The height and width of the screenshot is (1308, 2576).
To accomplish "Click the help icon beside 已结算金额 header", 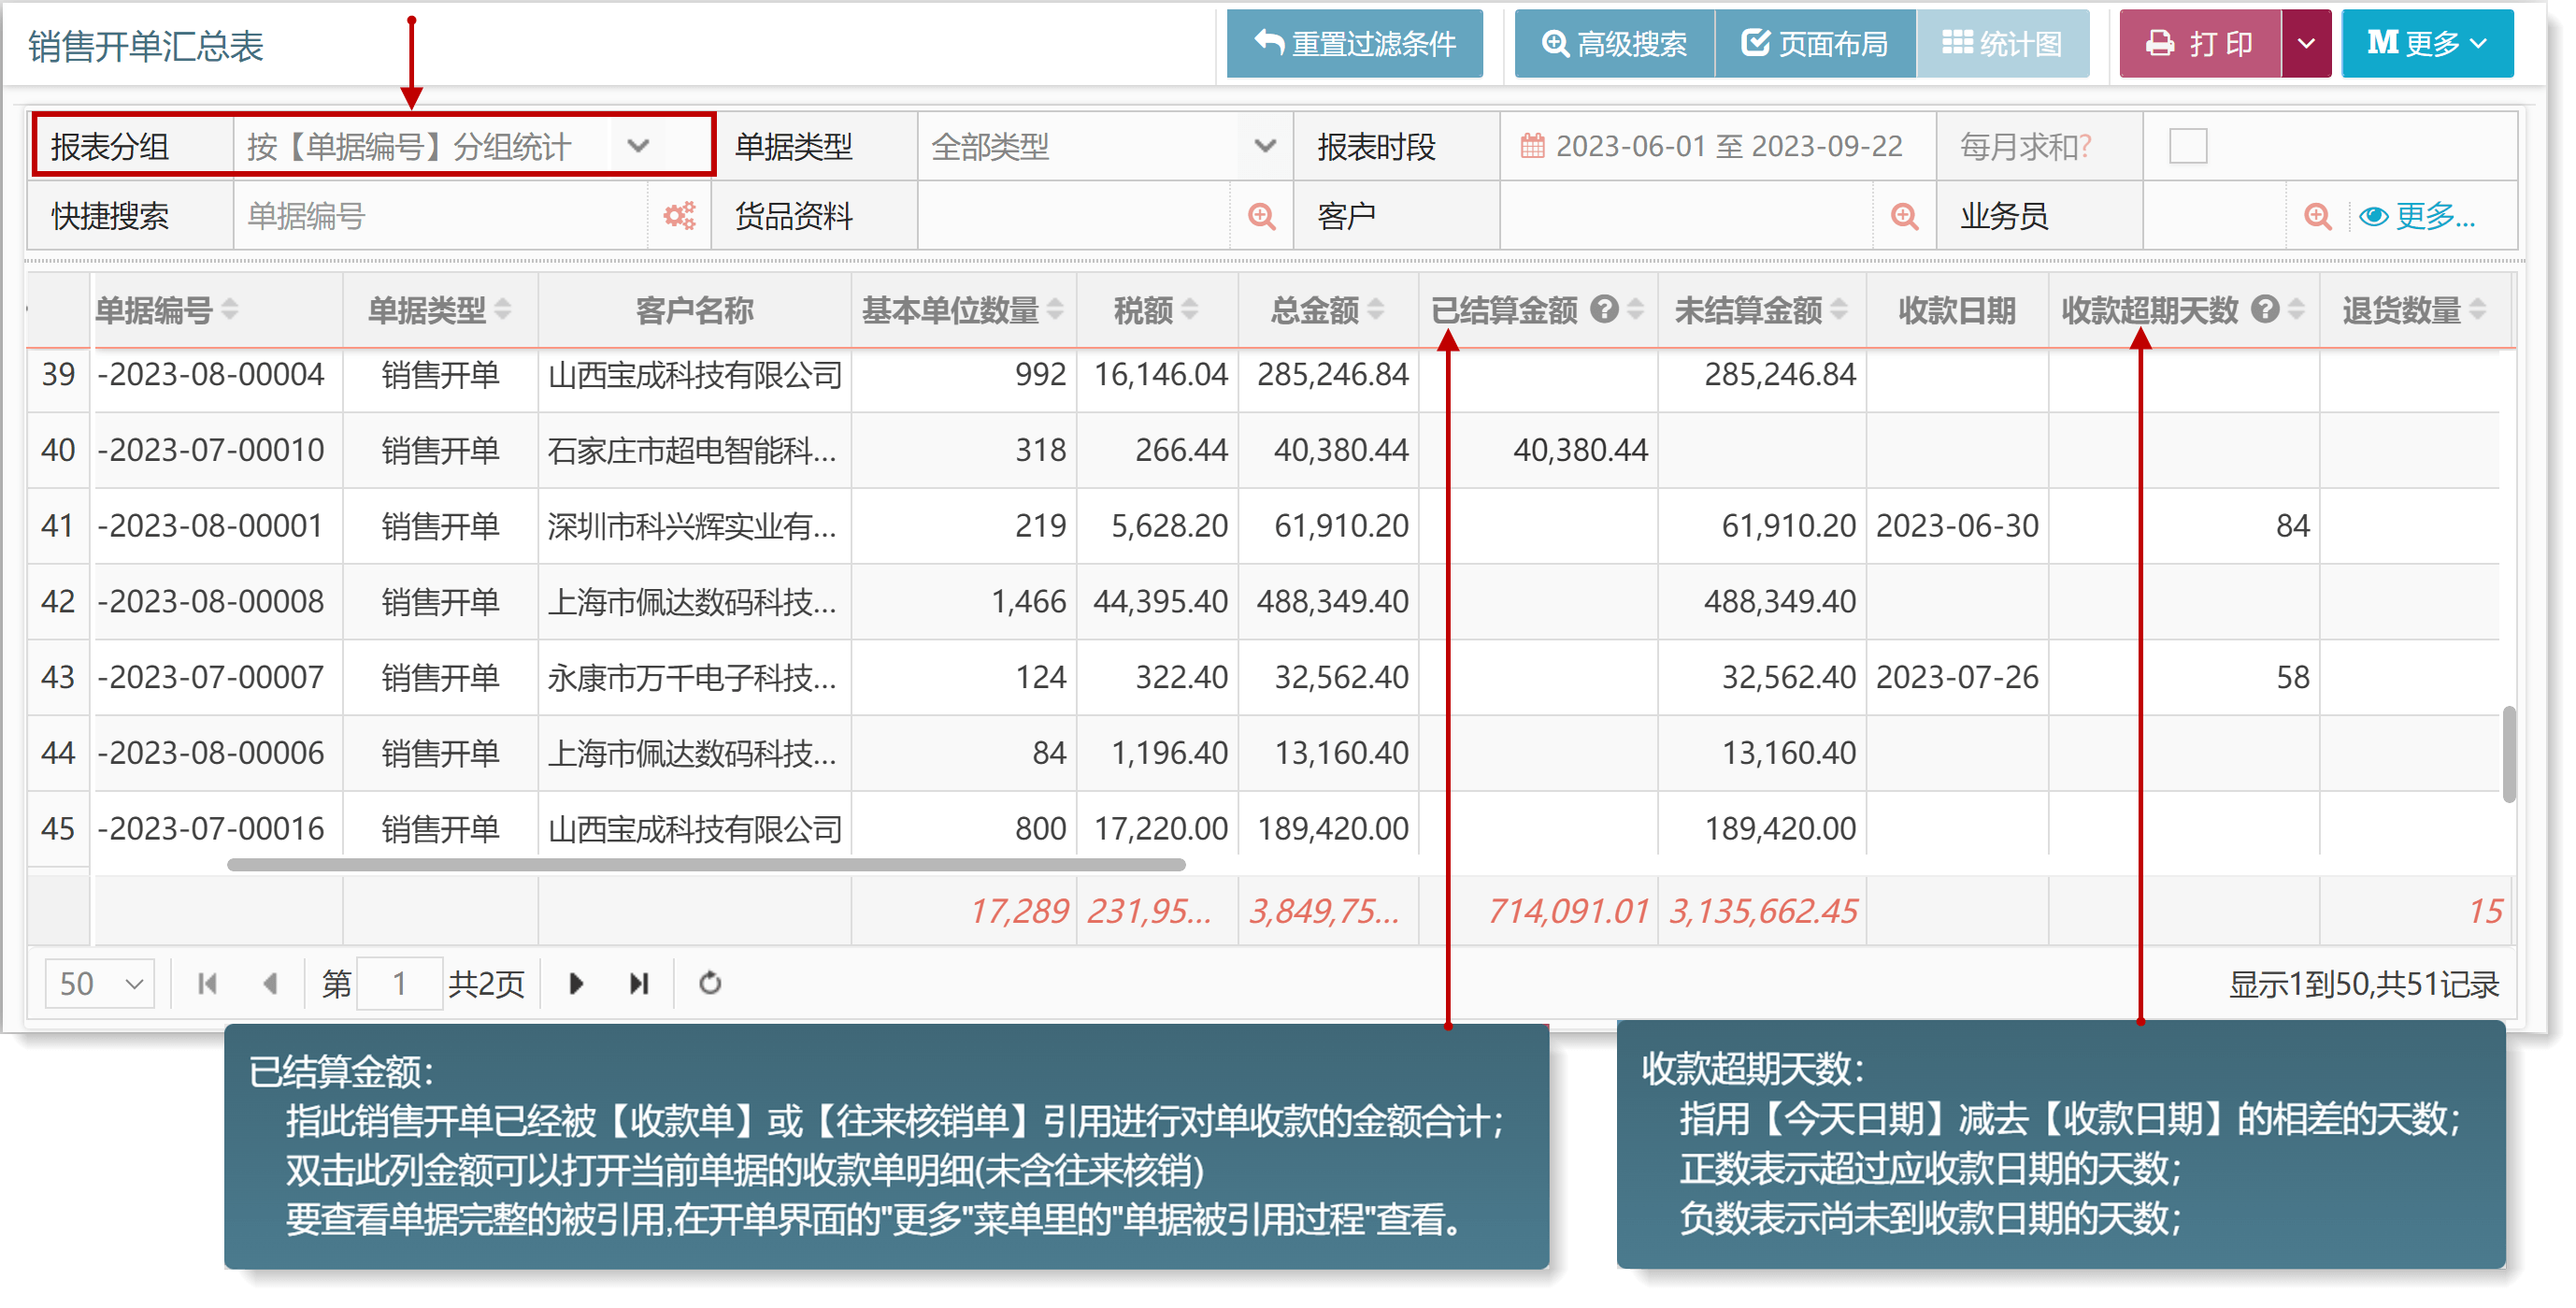I will 1605,310.
